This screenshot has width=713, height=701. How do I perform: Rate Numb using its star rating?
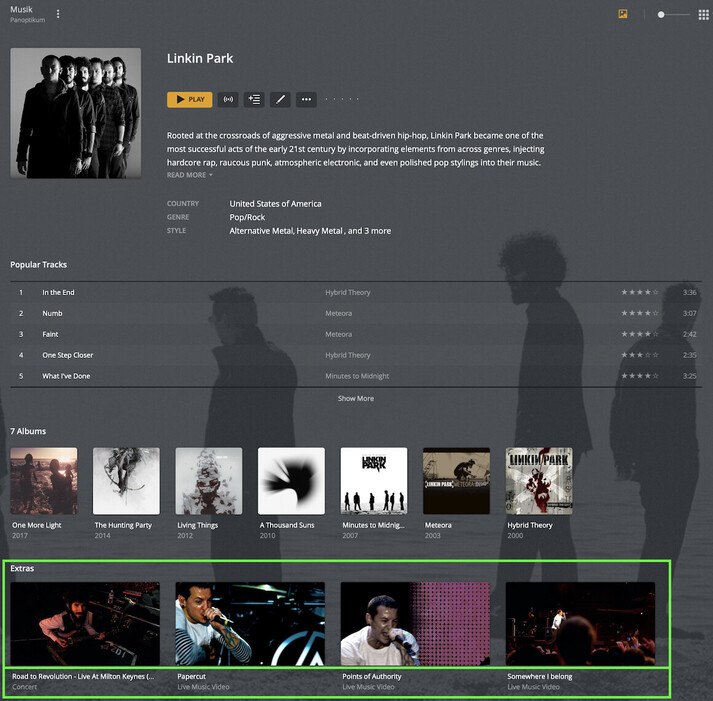click(x=640, y=313)
